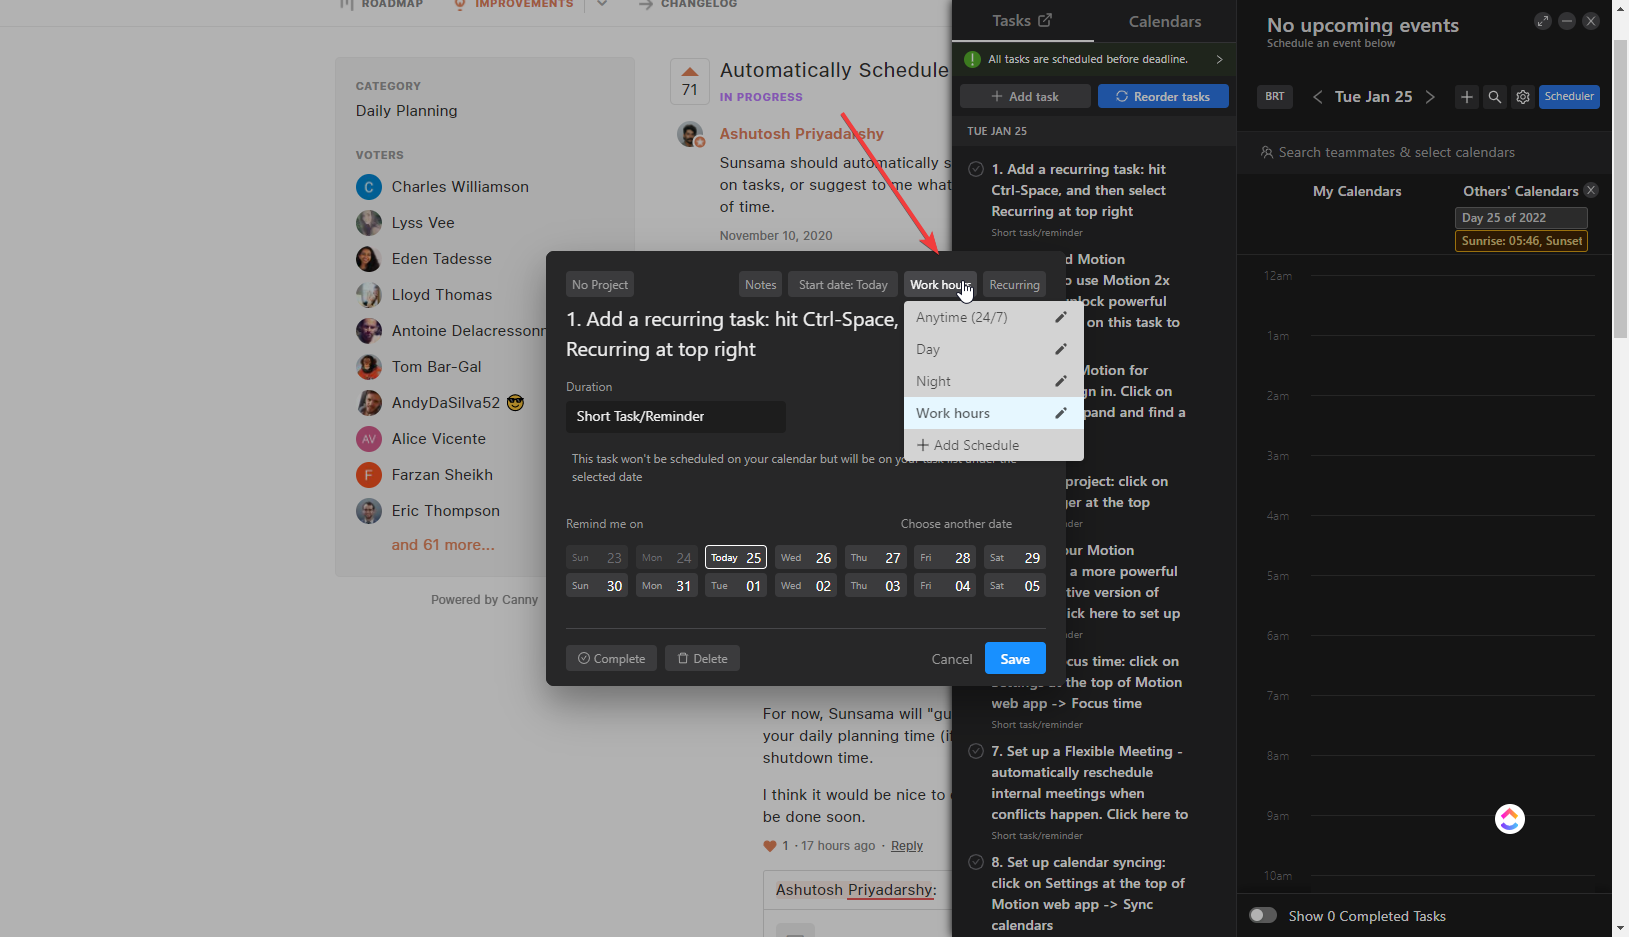The height and width of the screenshot is (937, 1629).
Task: Click the Complete button in the dialog
Action: point(612,658)
